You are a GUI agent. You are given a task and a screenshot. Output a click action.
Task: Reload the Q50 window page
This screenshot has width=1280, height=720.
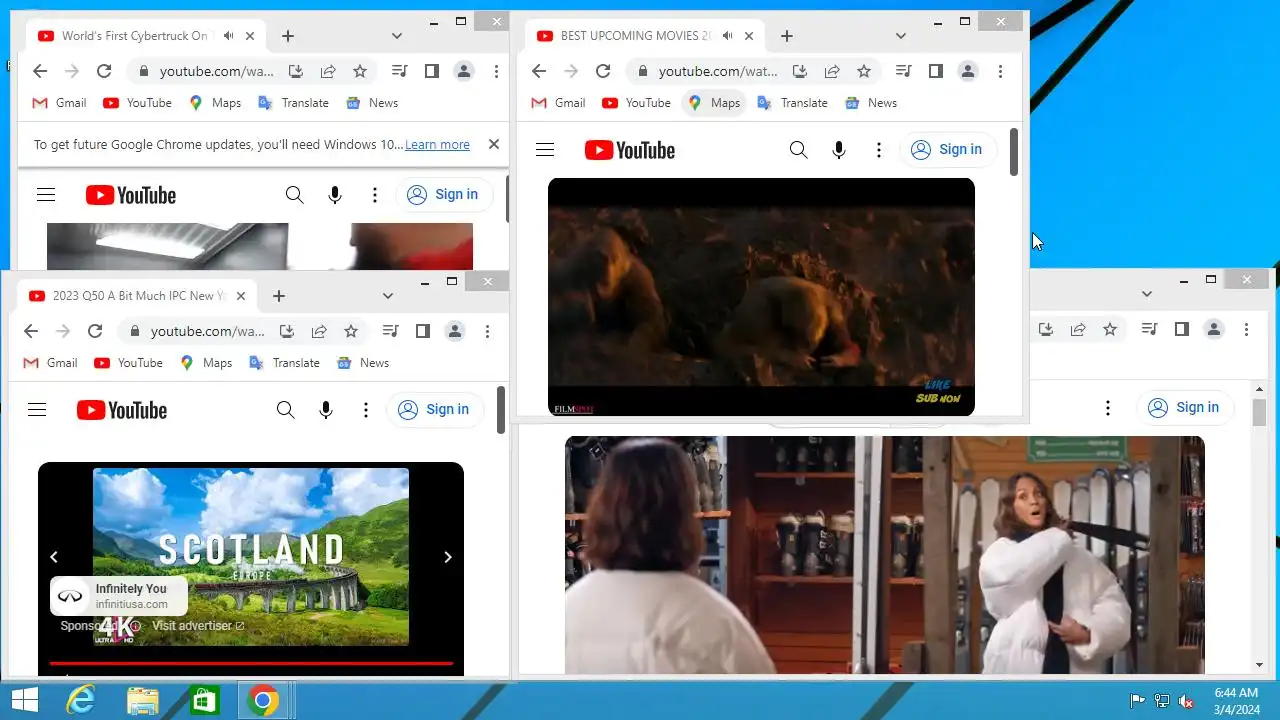(x=95, y=331)
